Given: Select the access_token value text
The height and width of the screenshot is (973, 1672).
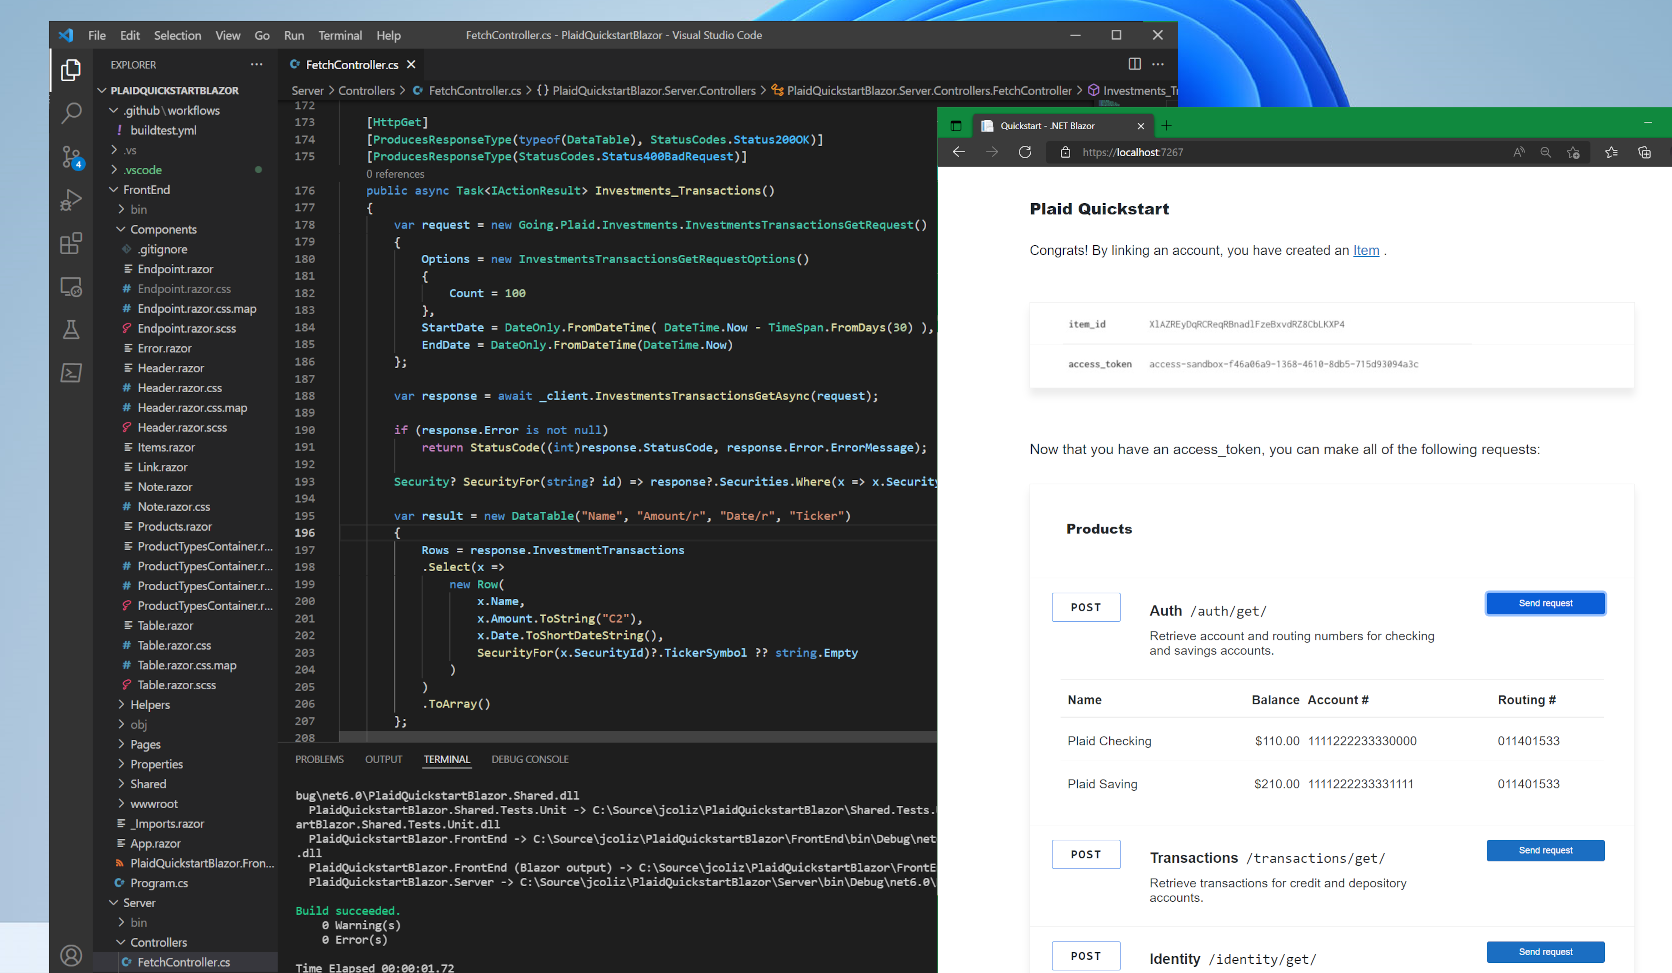Looking at the screenshot, I should (1283, 364).
